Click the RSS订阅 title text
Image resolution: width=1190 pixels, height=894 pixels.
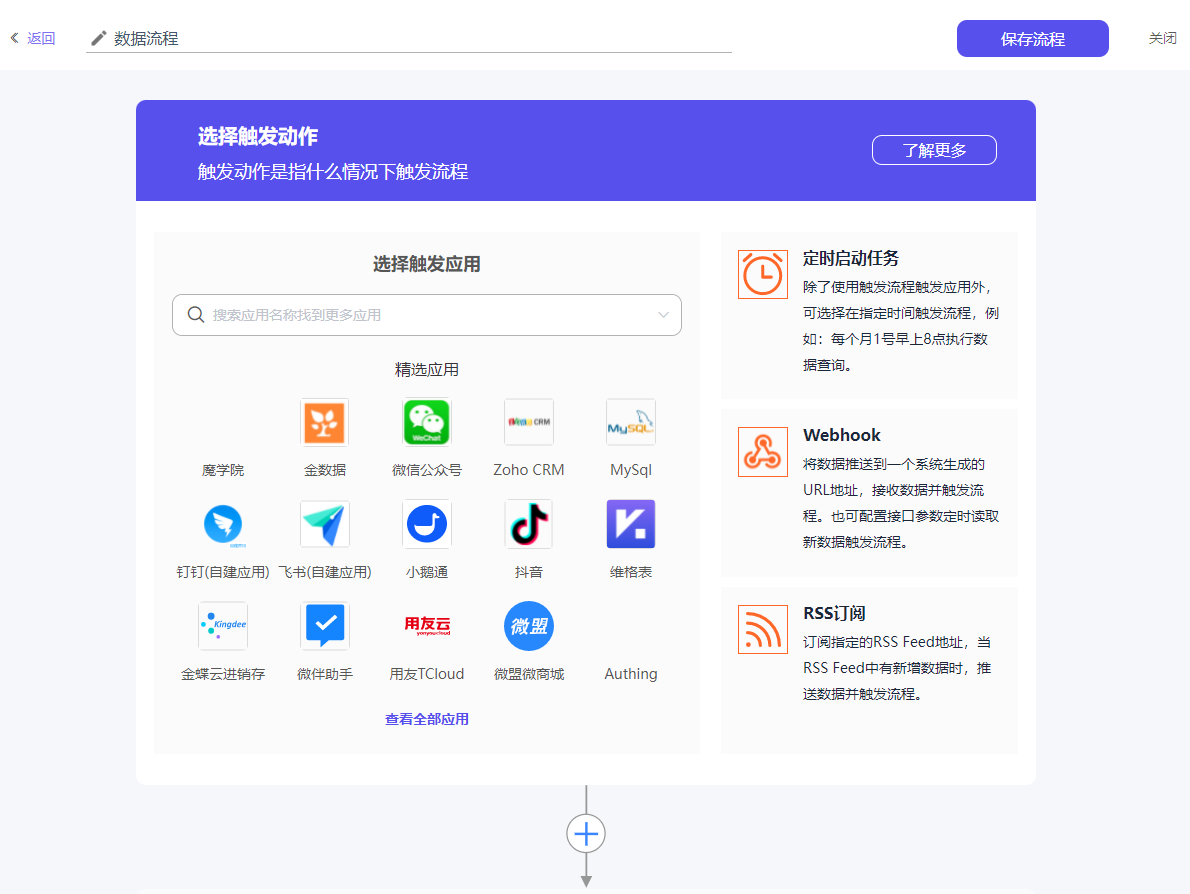[834, 613]
